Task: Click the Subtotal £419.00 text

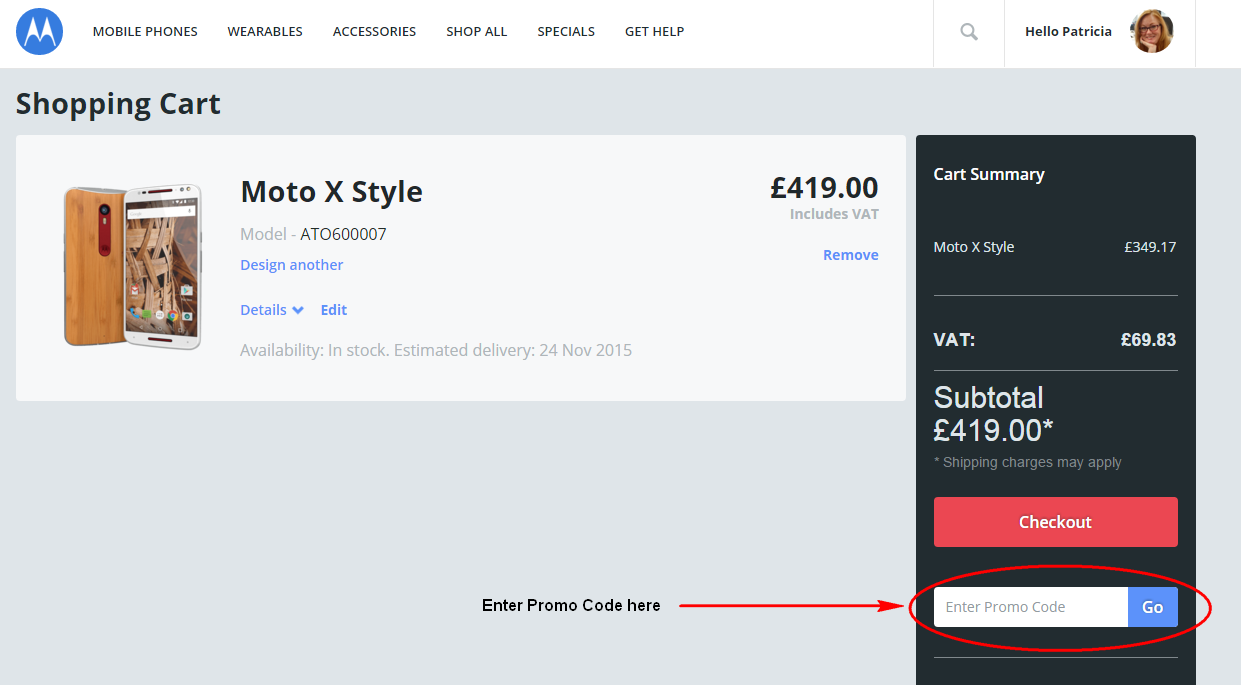Action: 993,414
